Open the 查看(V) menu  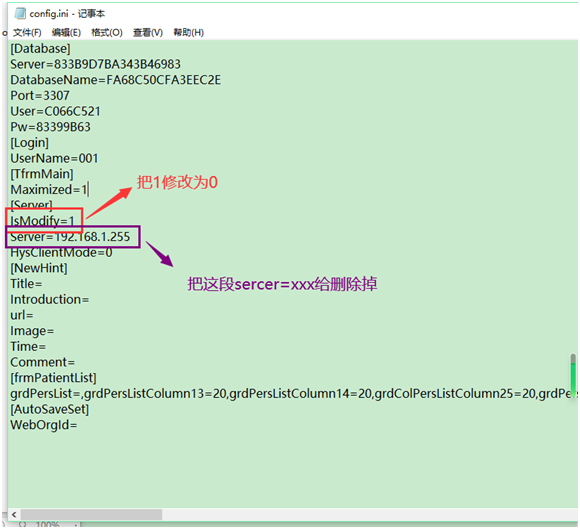148,33
